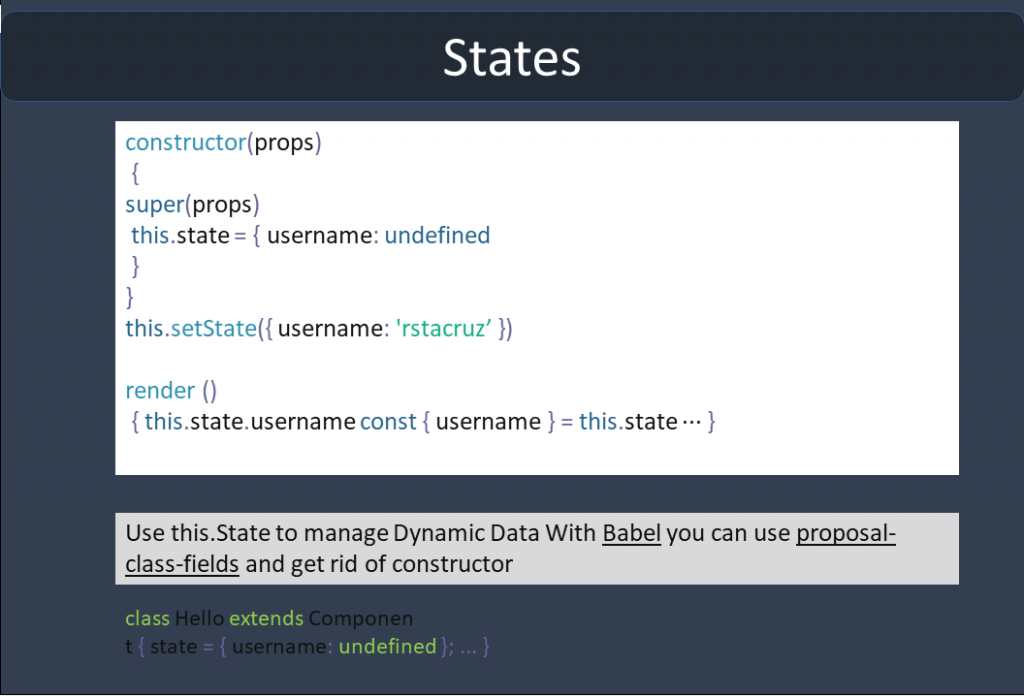Select the const keyword in the render body
1024x698 pixels.
coord(388,422)
